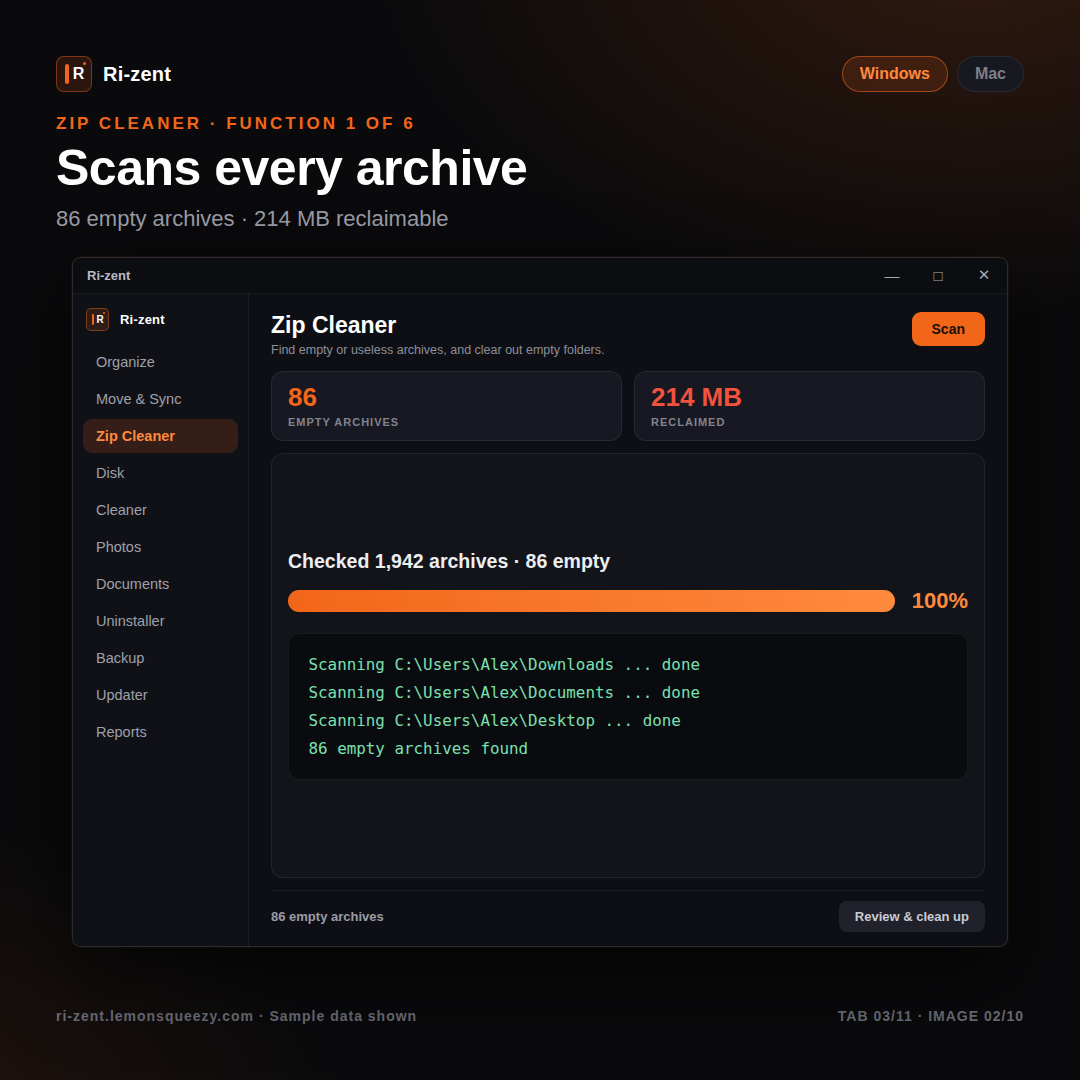1080x1080 pixels.
Task: Click 'Find empty or useless archives' subtitle
Action: tap(437, 350)
